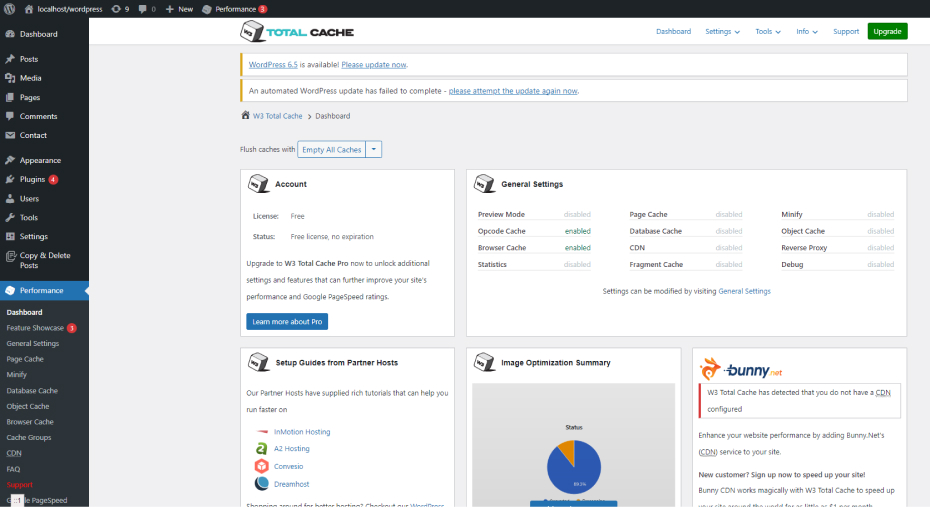930x507 pixels.
Task: Open the Empty All Caches dropdown arrow
Action: (x=374, y=149)
